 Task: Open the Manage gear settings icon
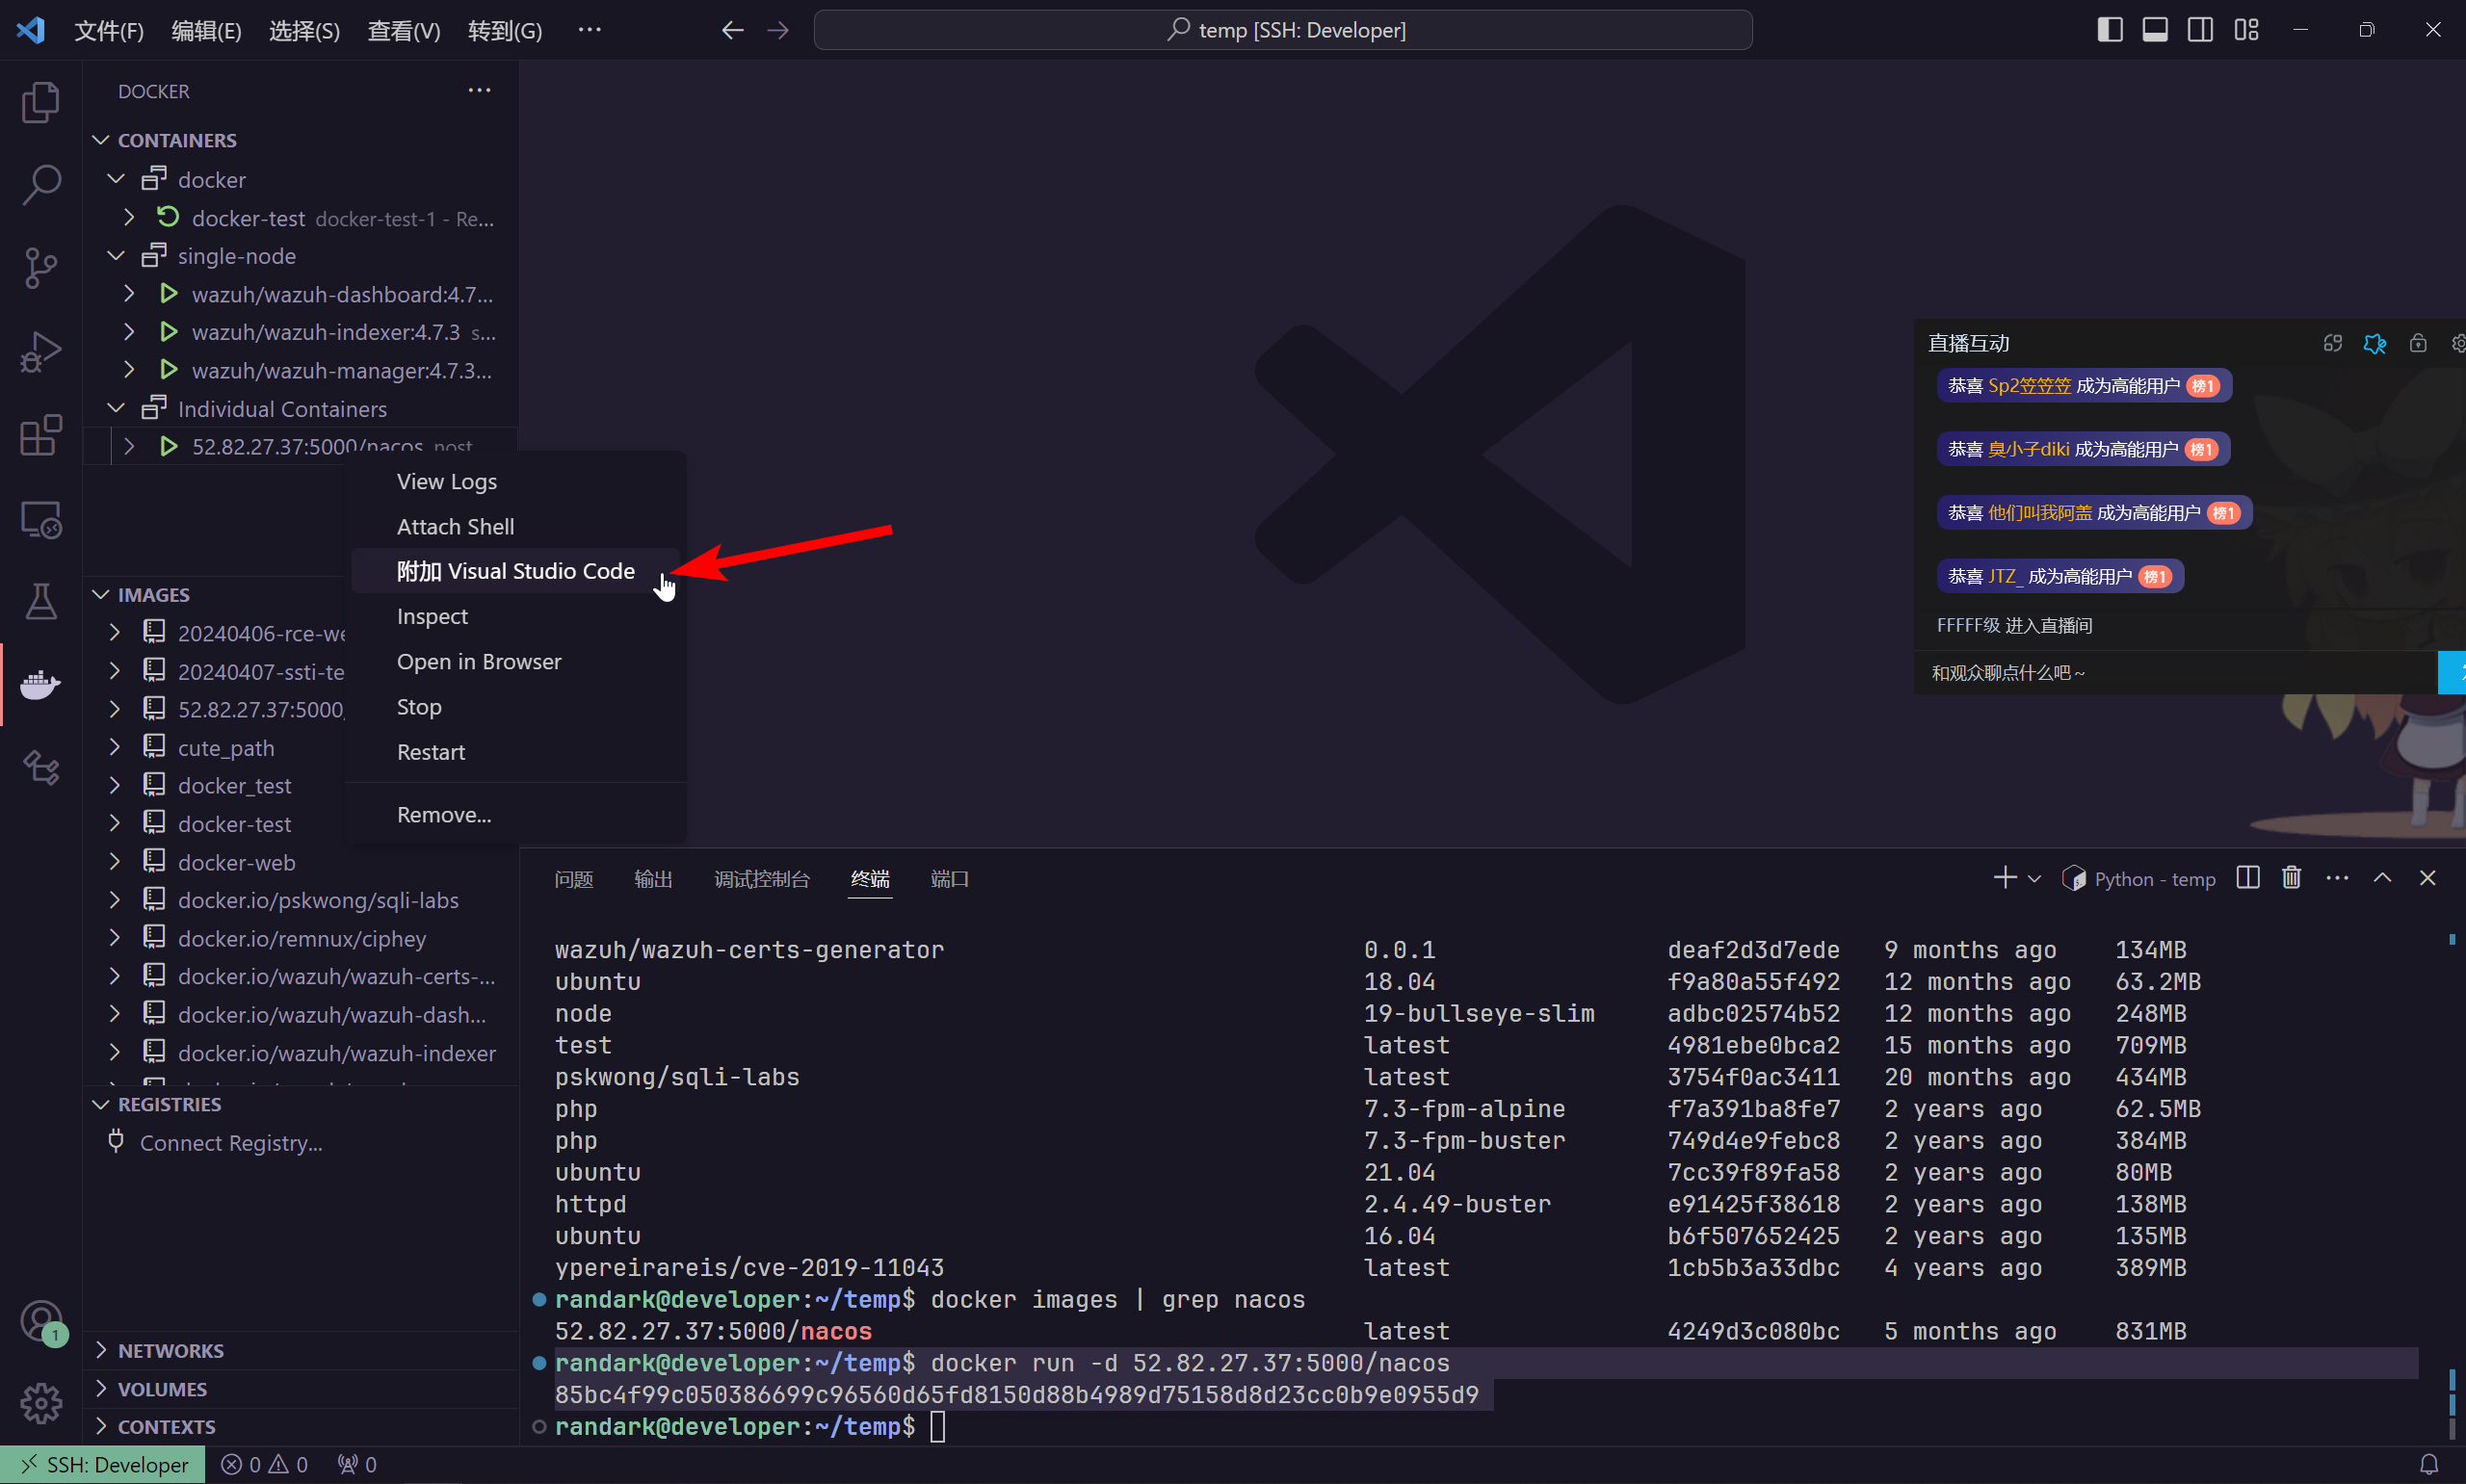tap(40, 1404)
